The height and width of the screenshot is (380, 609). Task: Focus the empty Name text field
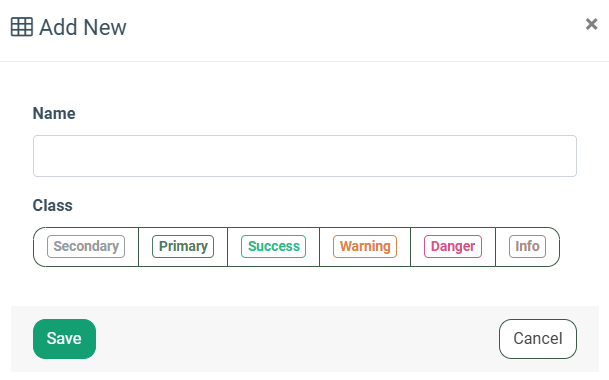tap(305, 156)
